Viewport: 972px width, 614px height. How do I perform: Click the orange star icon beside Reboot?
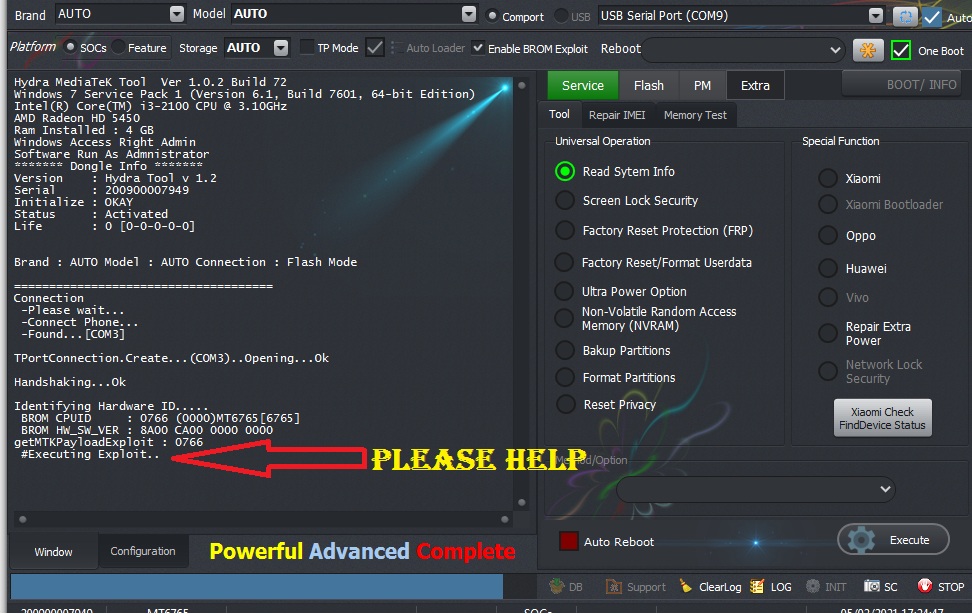pyautogui.click(x=868, y=50)
